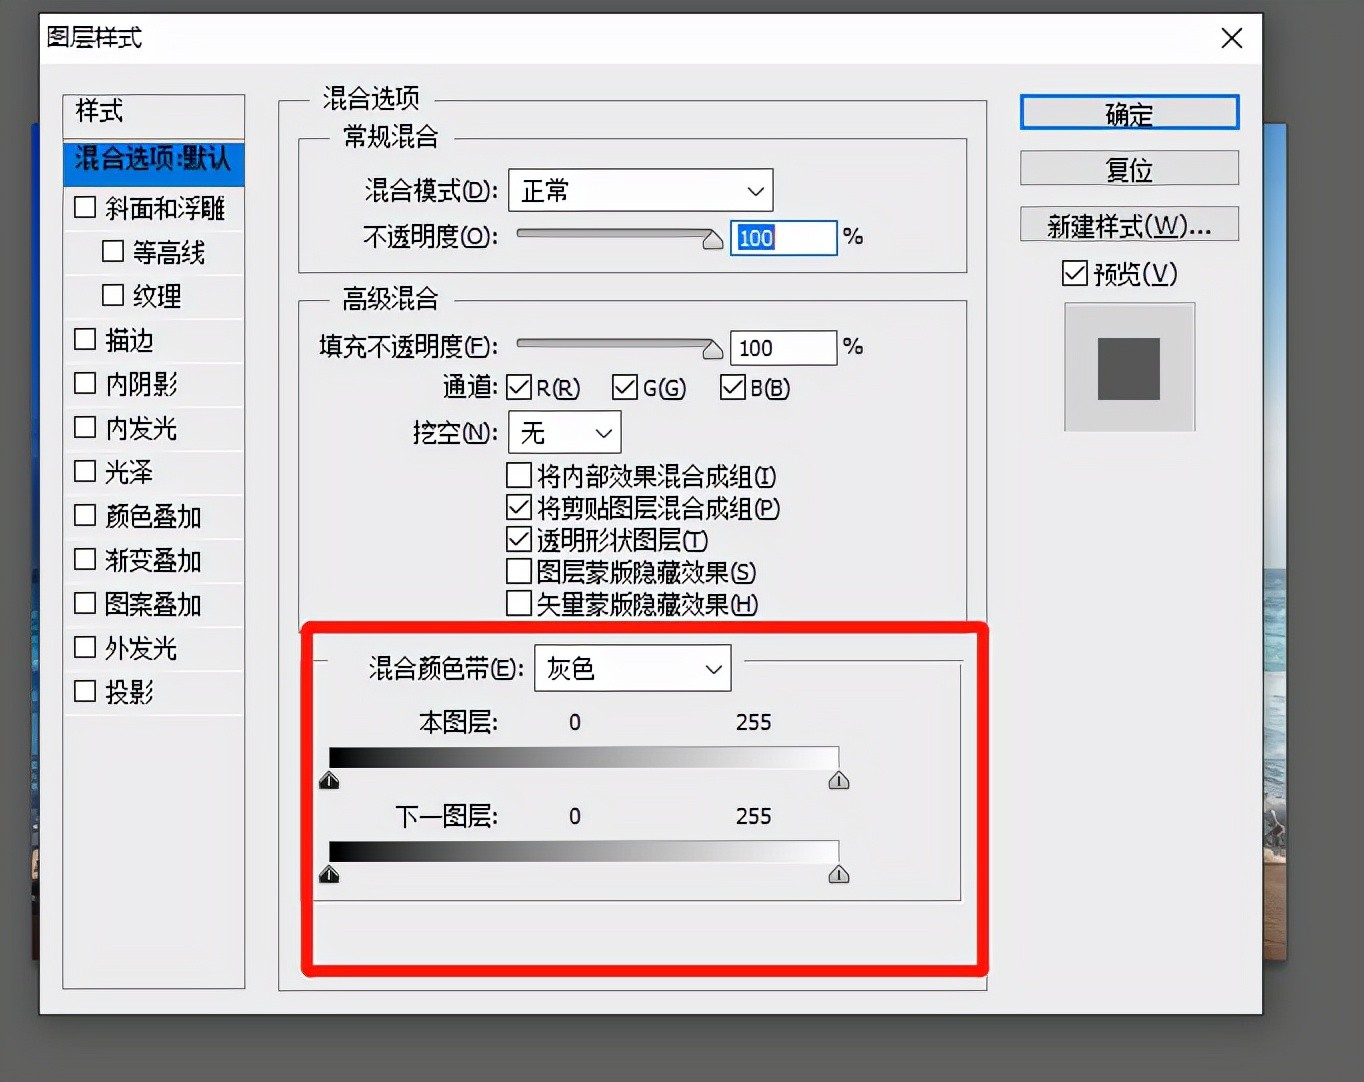Enable 斜面和浮雕 style checkbox
Screen dimensions: 1364x1082
click(86, 207)
